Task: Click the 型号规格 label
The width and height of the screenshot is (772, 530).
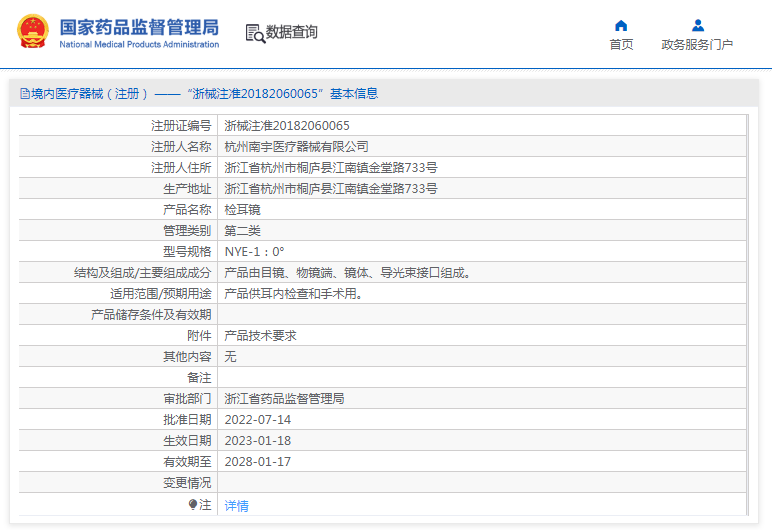Action: 187,252
